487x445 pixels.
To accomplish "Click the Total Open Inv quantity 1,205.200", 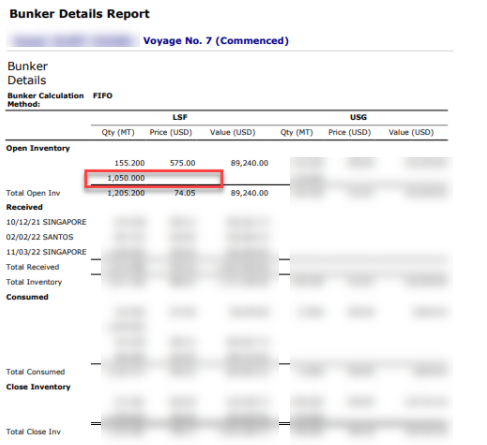I will click(x=126, y=193).
